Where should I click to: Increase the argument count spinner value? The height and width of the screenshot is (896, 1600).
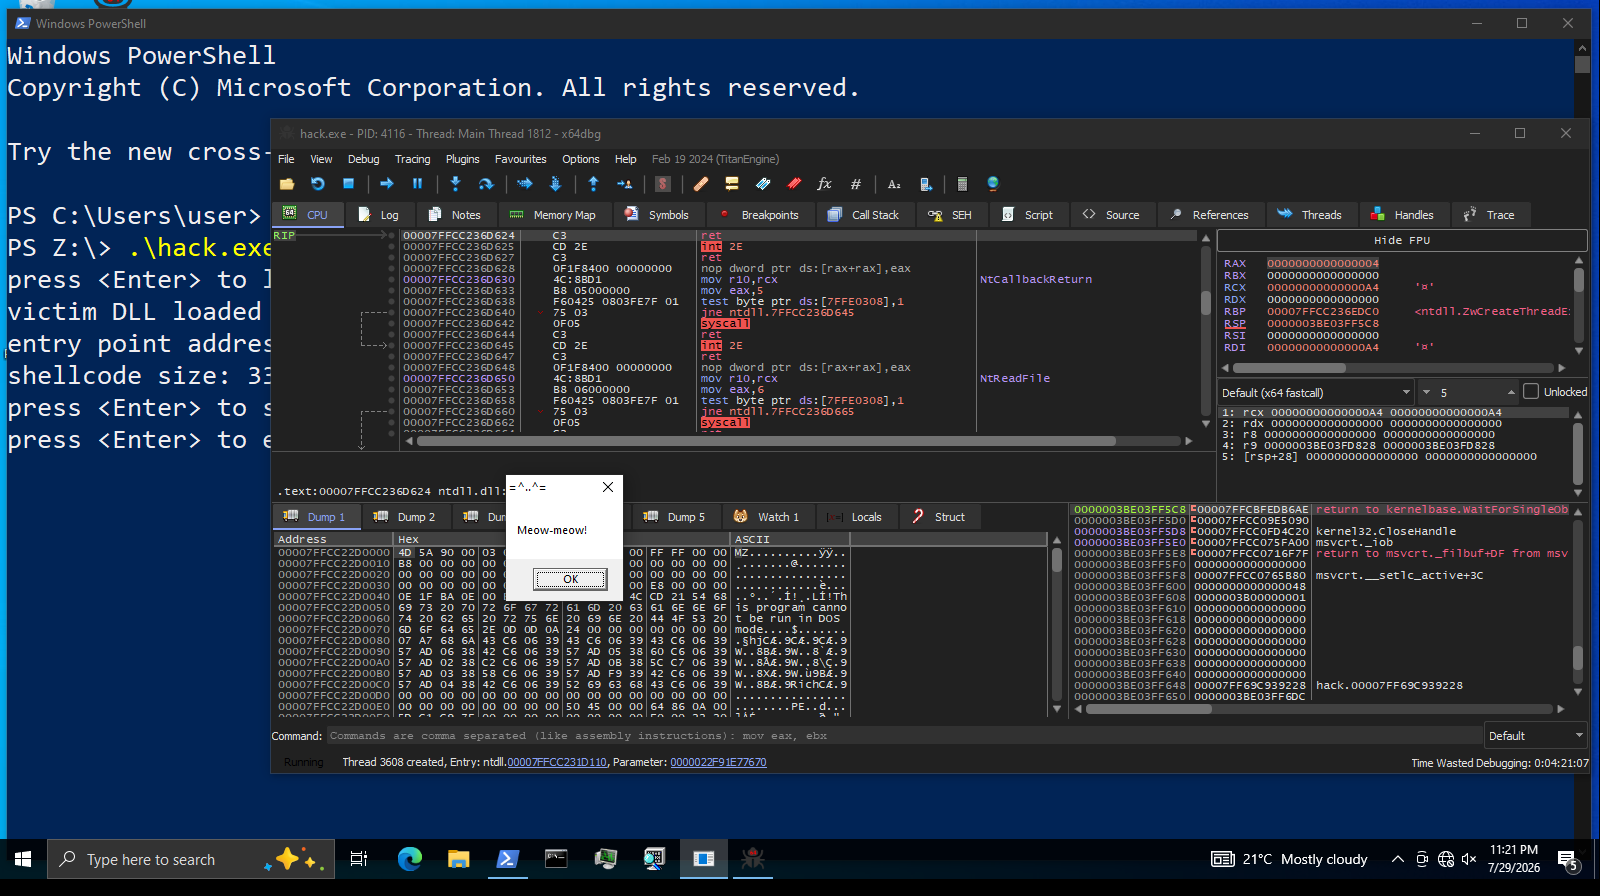point(1511,393)
